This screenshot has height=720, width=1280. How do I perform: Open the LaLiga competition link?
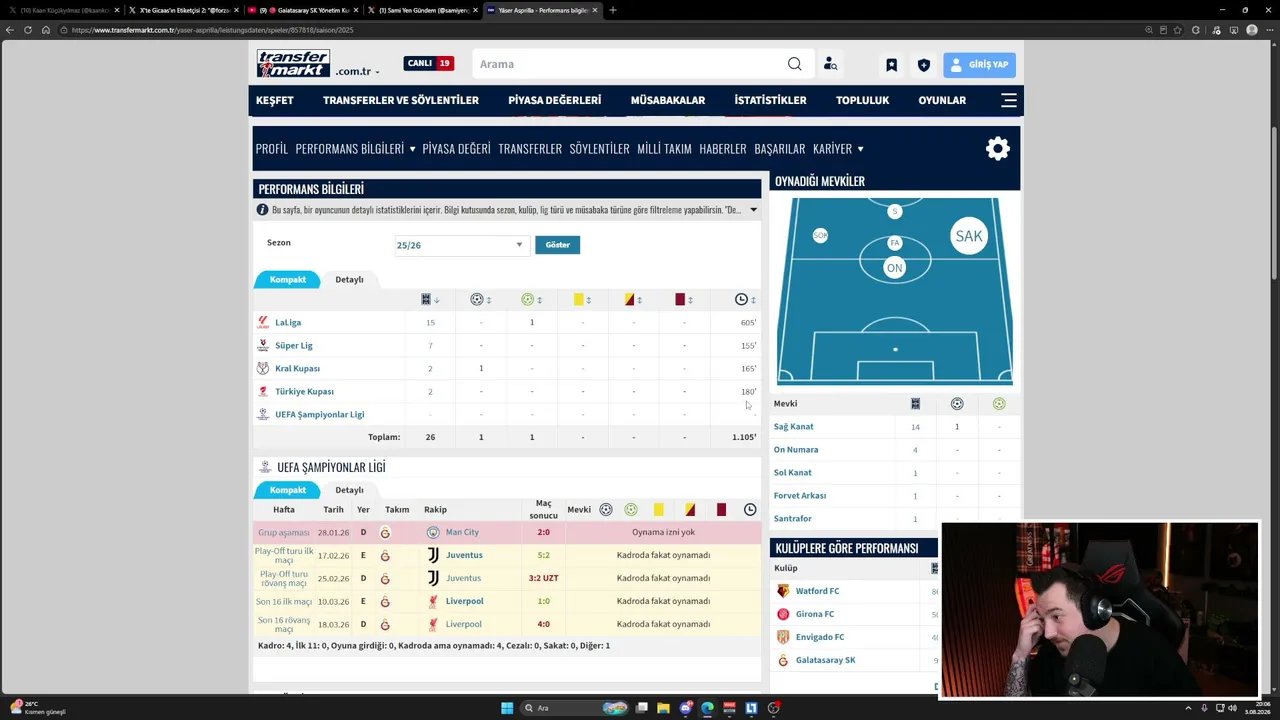[288, 323]
